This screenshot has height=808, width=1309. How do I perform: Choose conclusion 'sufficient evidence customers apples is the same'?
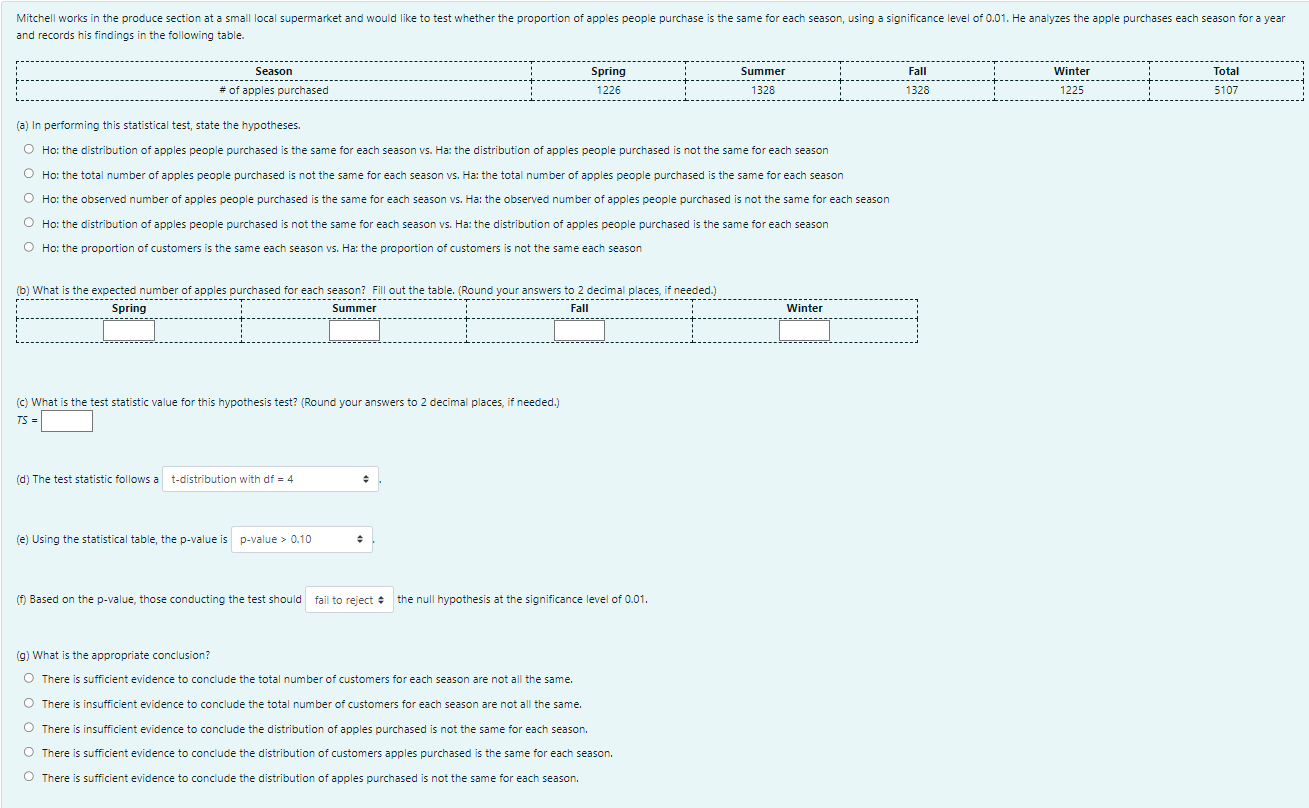tap(30, 753)
